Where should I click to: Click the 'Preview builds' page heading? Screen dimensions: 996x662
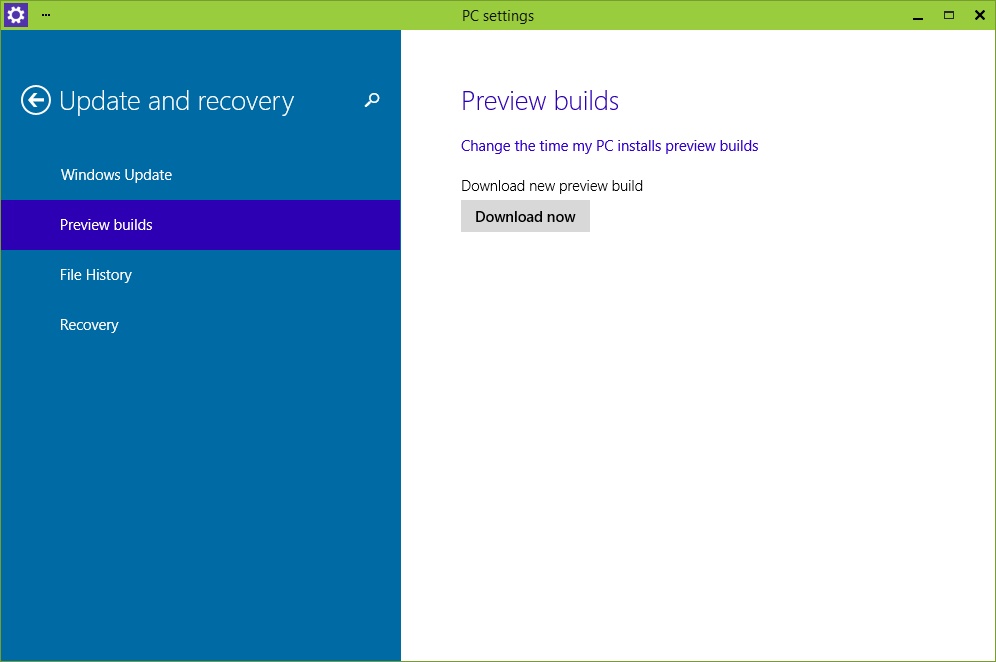540,101
